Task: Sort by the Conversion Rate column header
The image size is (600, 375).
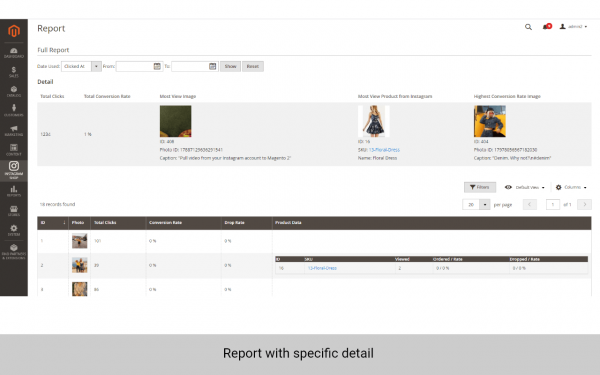Action: pyautogui.click(x=184, y=223)
